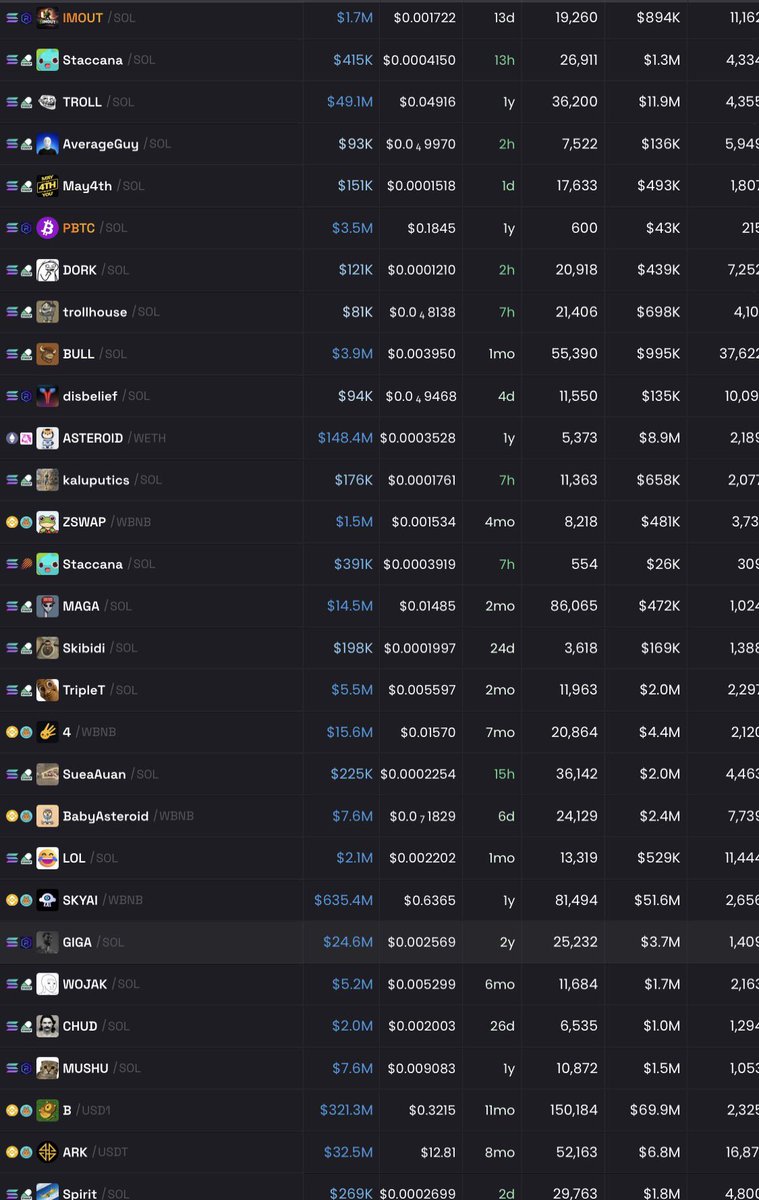This screenshot has height=1200, width=759.
Task: Click SKYAI's $51.6M volume
Action: pyautogui.click(x=655, y=900)
